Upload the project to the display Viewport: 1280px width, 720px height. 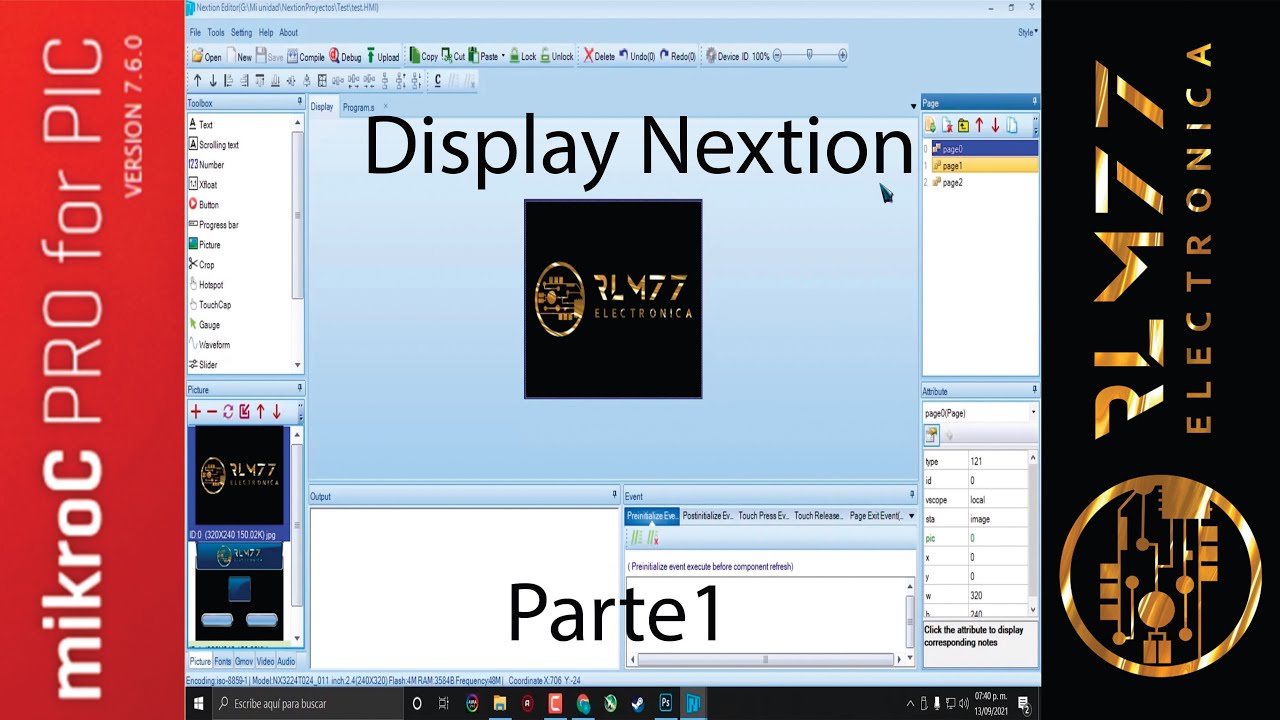pos(383,57)
